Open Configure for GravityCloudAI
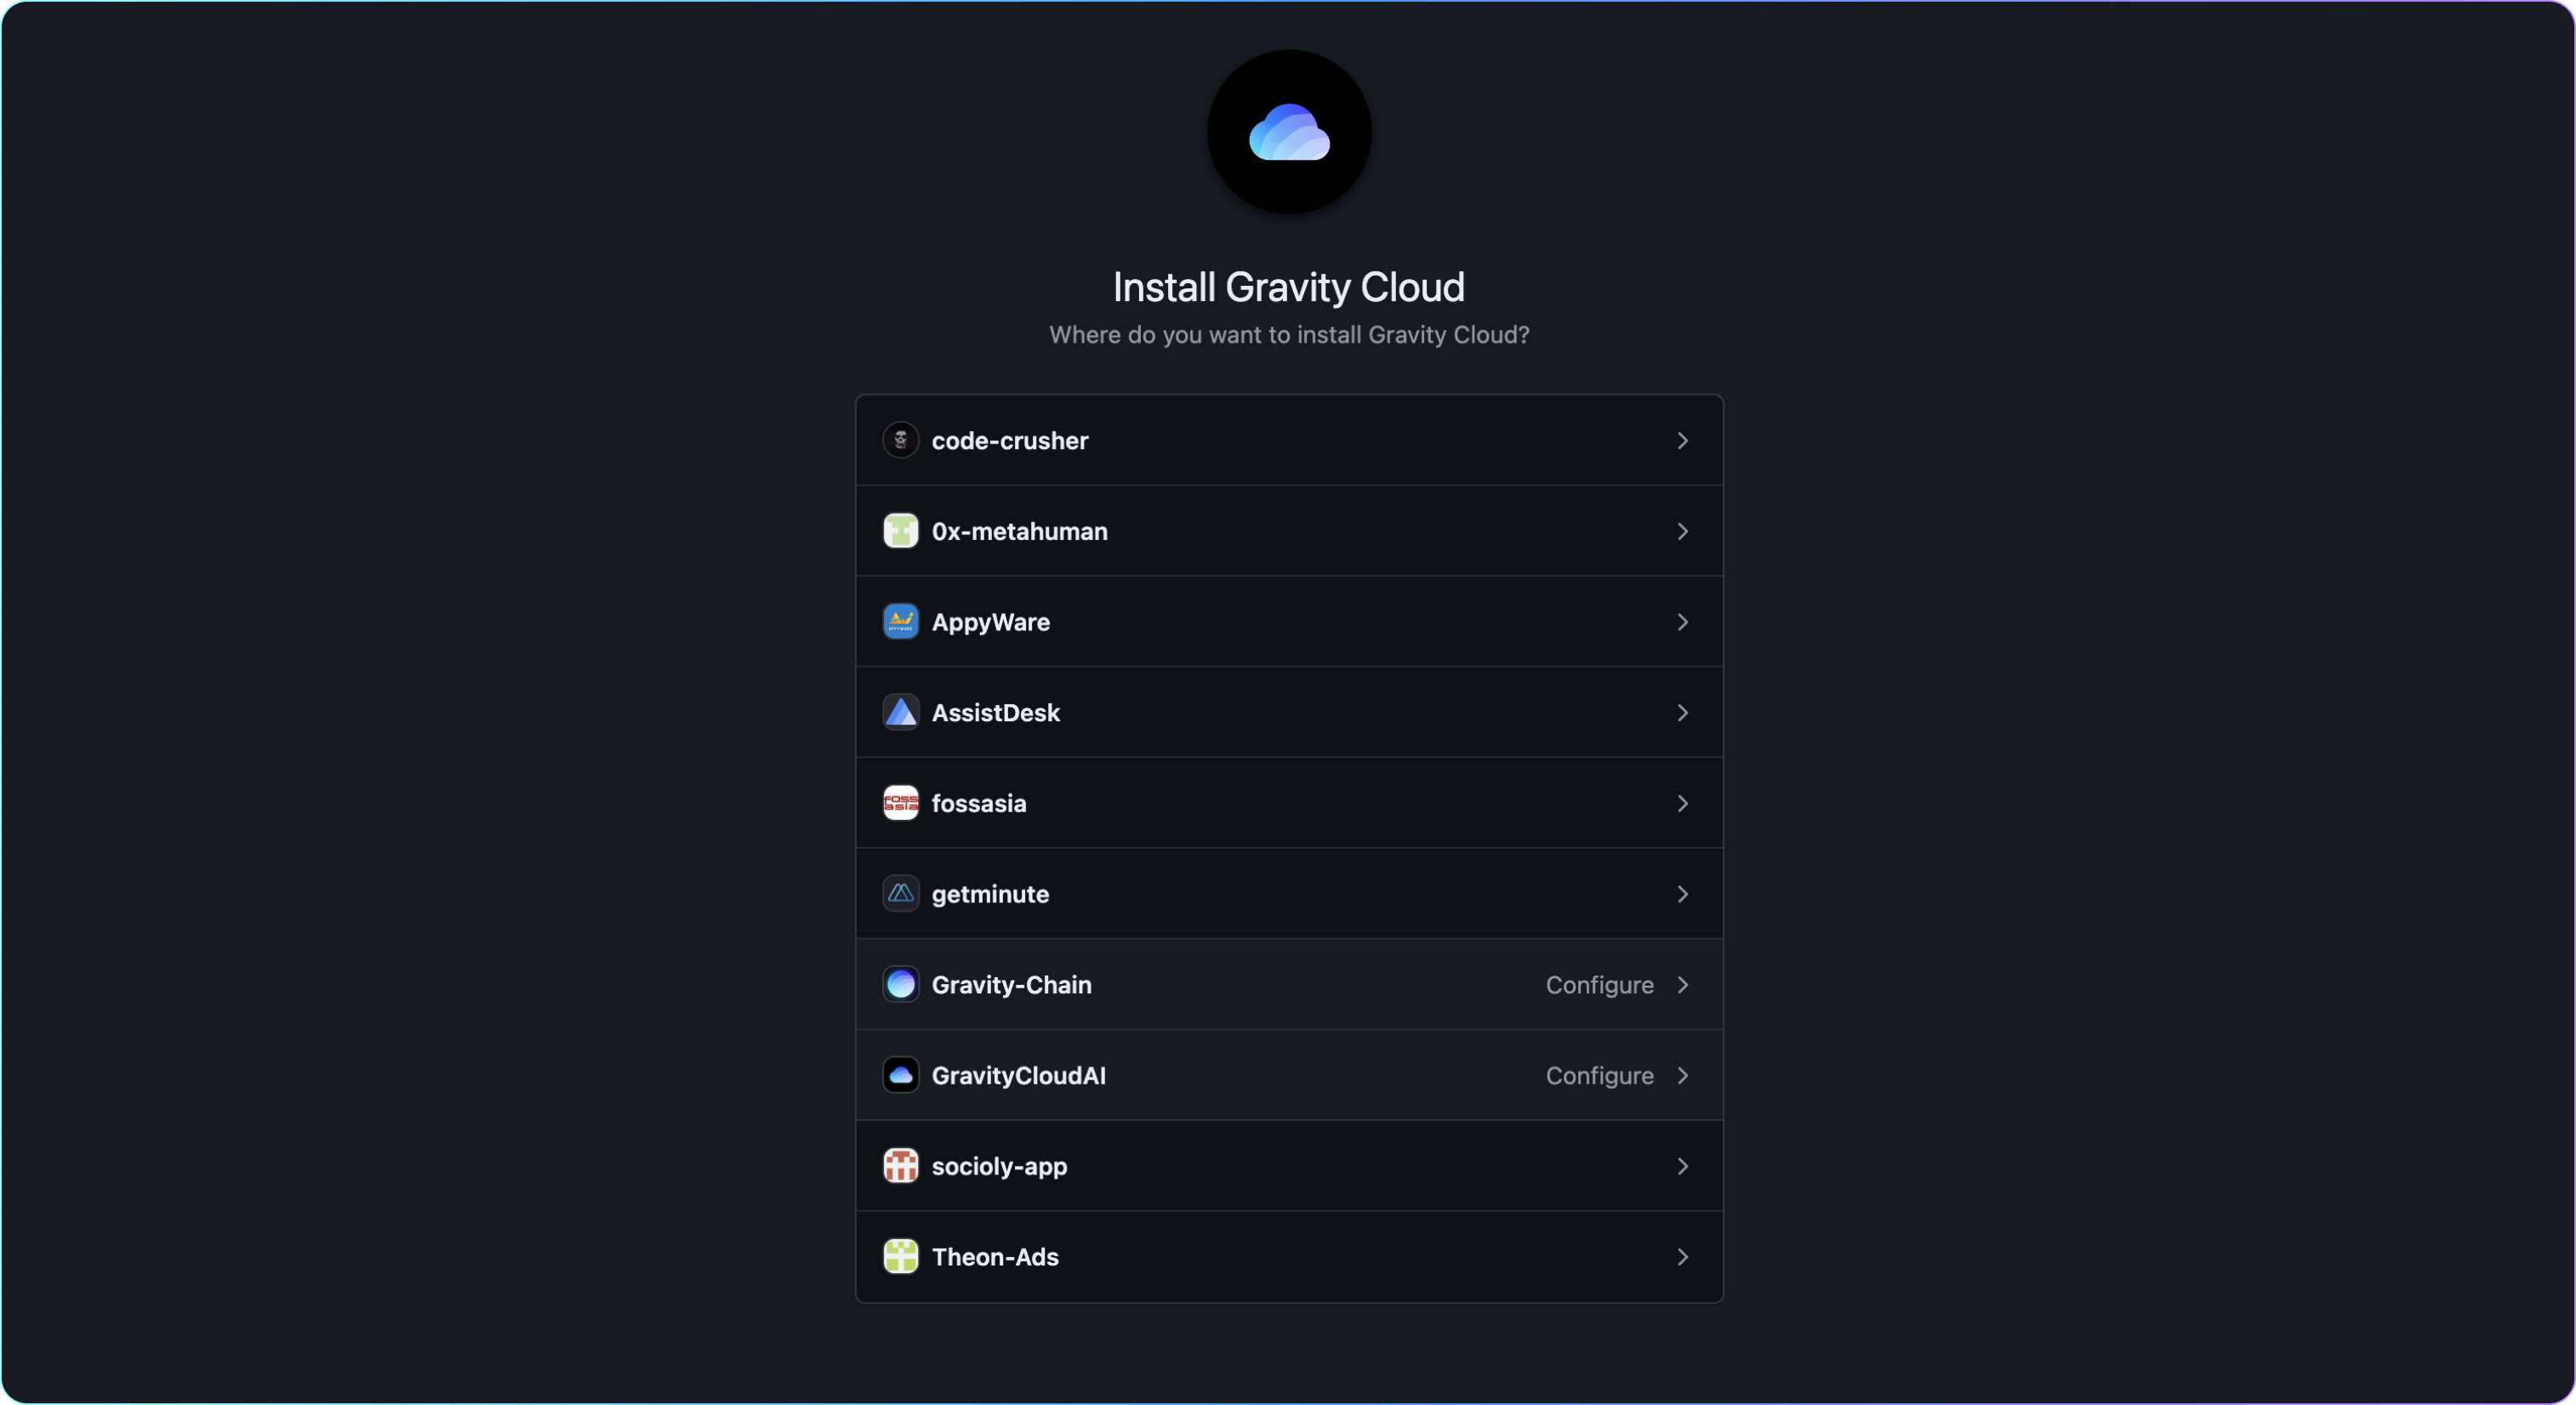2576x1405 pixels. point(1598,1076)
